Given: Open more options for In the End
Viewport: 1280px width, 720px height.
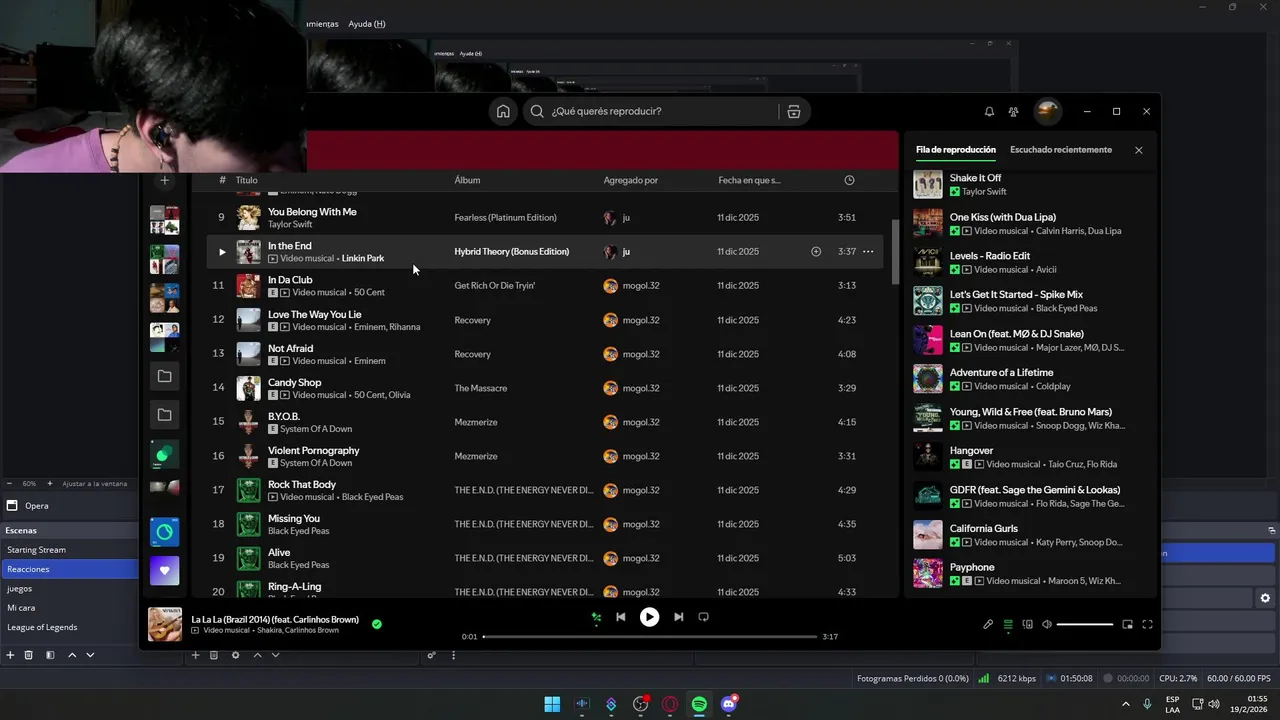Looking at the screenshot, I should [x=868, y=252].
